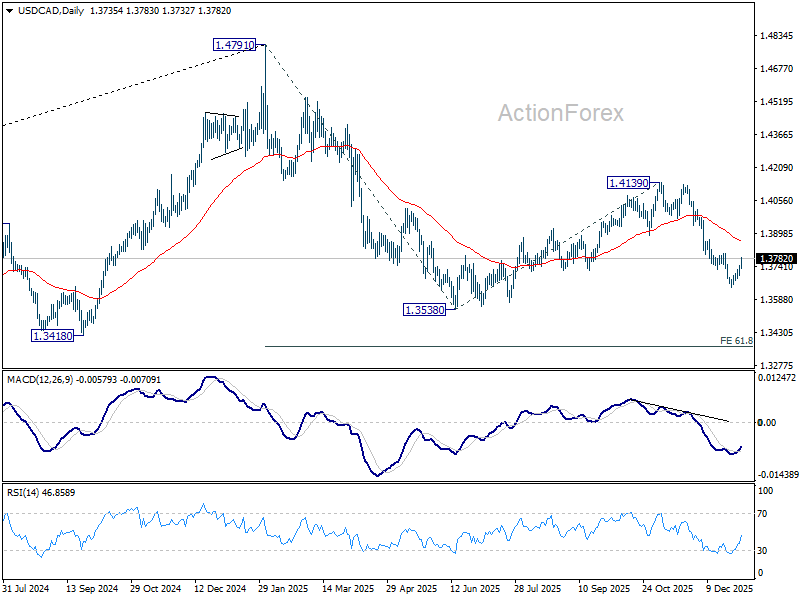Select the MACD(12,26,9) indicator label

click(40, 380)
